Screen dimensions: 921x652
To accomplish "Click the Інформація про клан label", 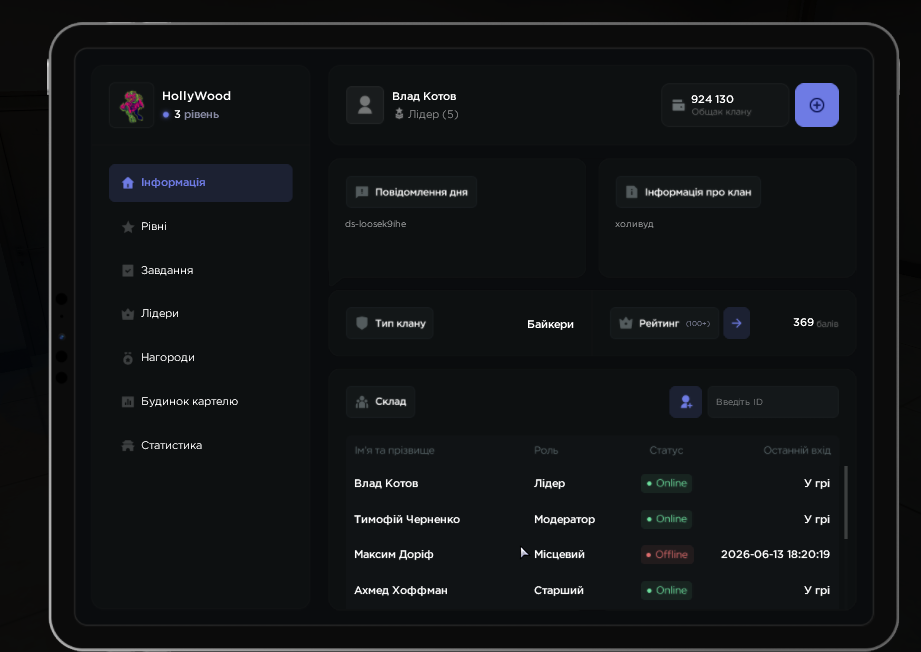I will pyautogui.click(x=688, y=192).
